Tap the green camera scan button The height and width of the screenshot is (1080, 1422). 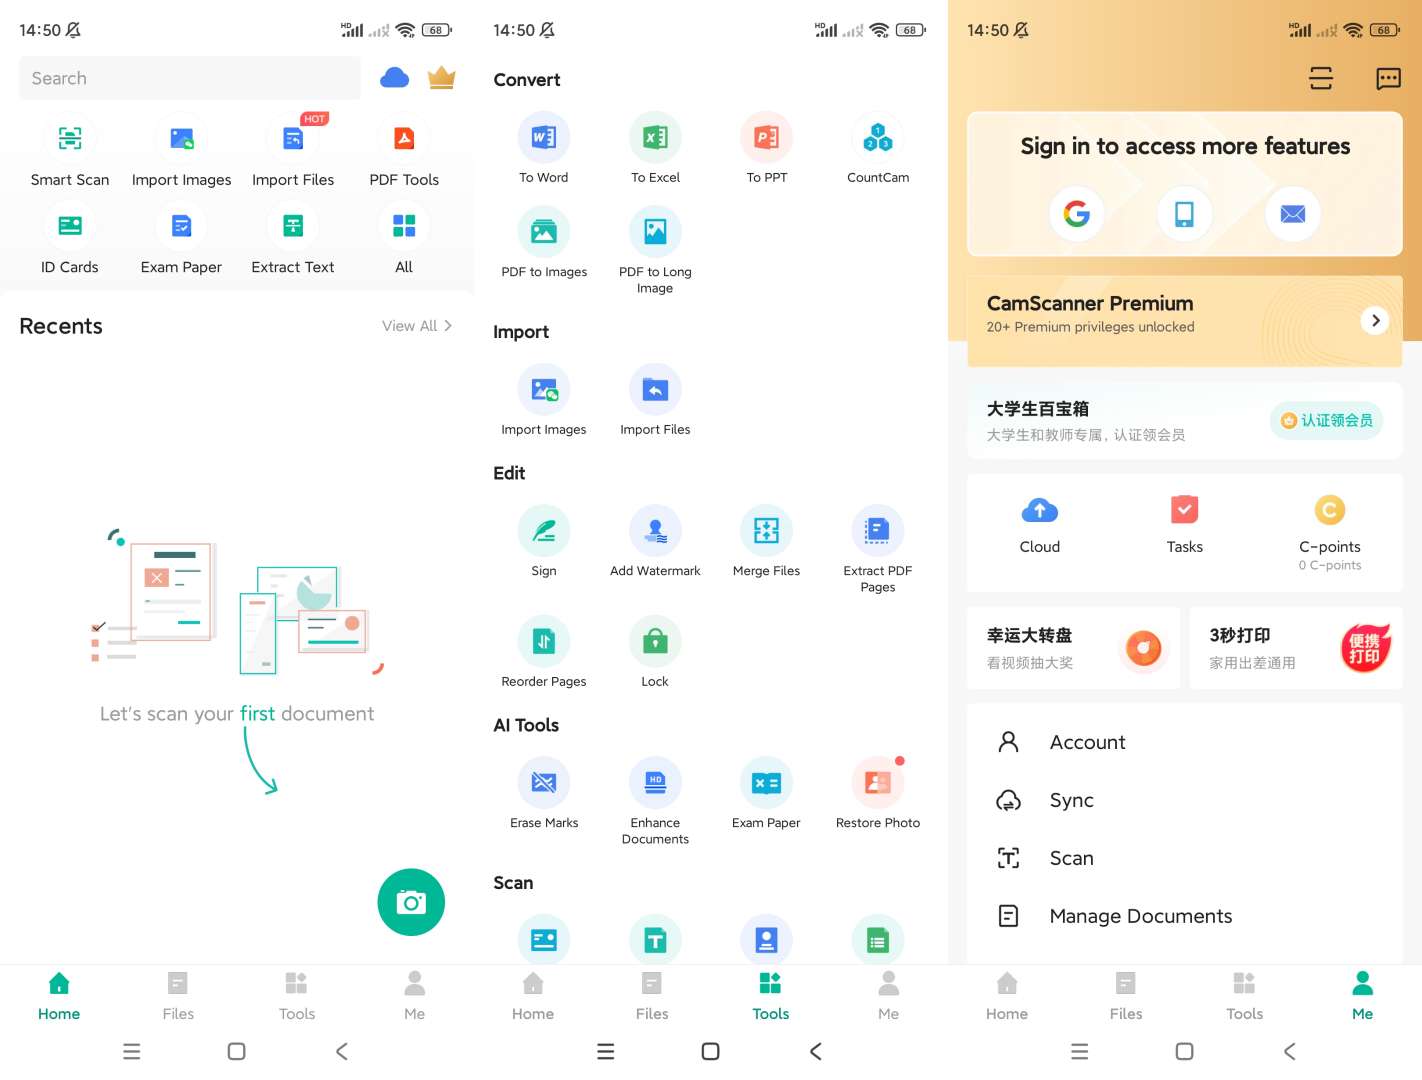[x=411, y=902]
